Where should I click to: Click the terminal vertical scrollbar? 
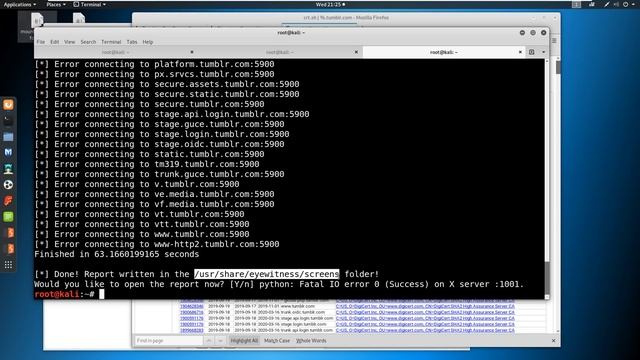coord(547,179)
